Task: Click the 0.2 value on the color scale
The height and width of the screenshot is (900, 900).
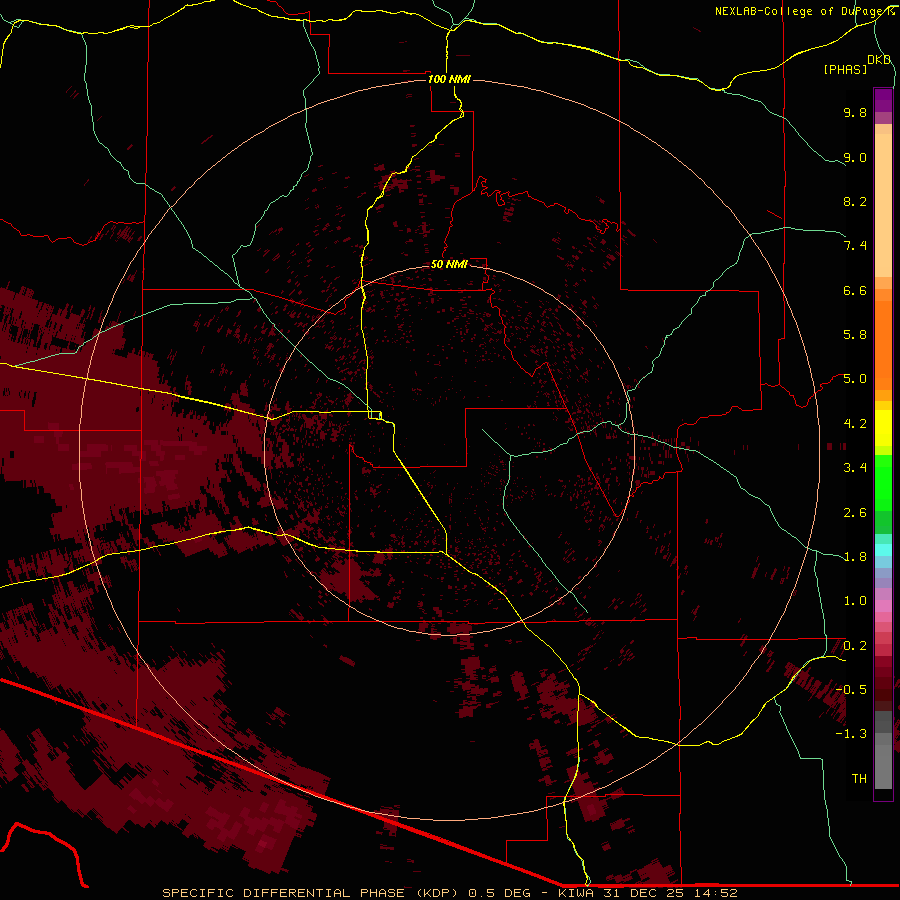Action: [x=855, y=646]
